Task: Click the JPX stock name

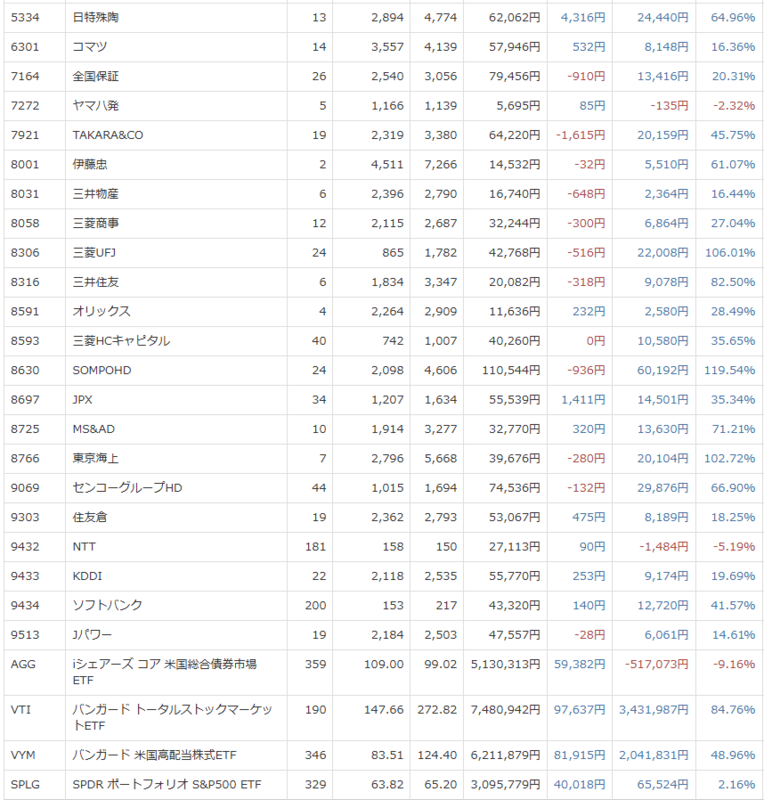Action: [x=82, y=399]
